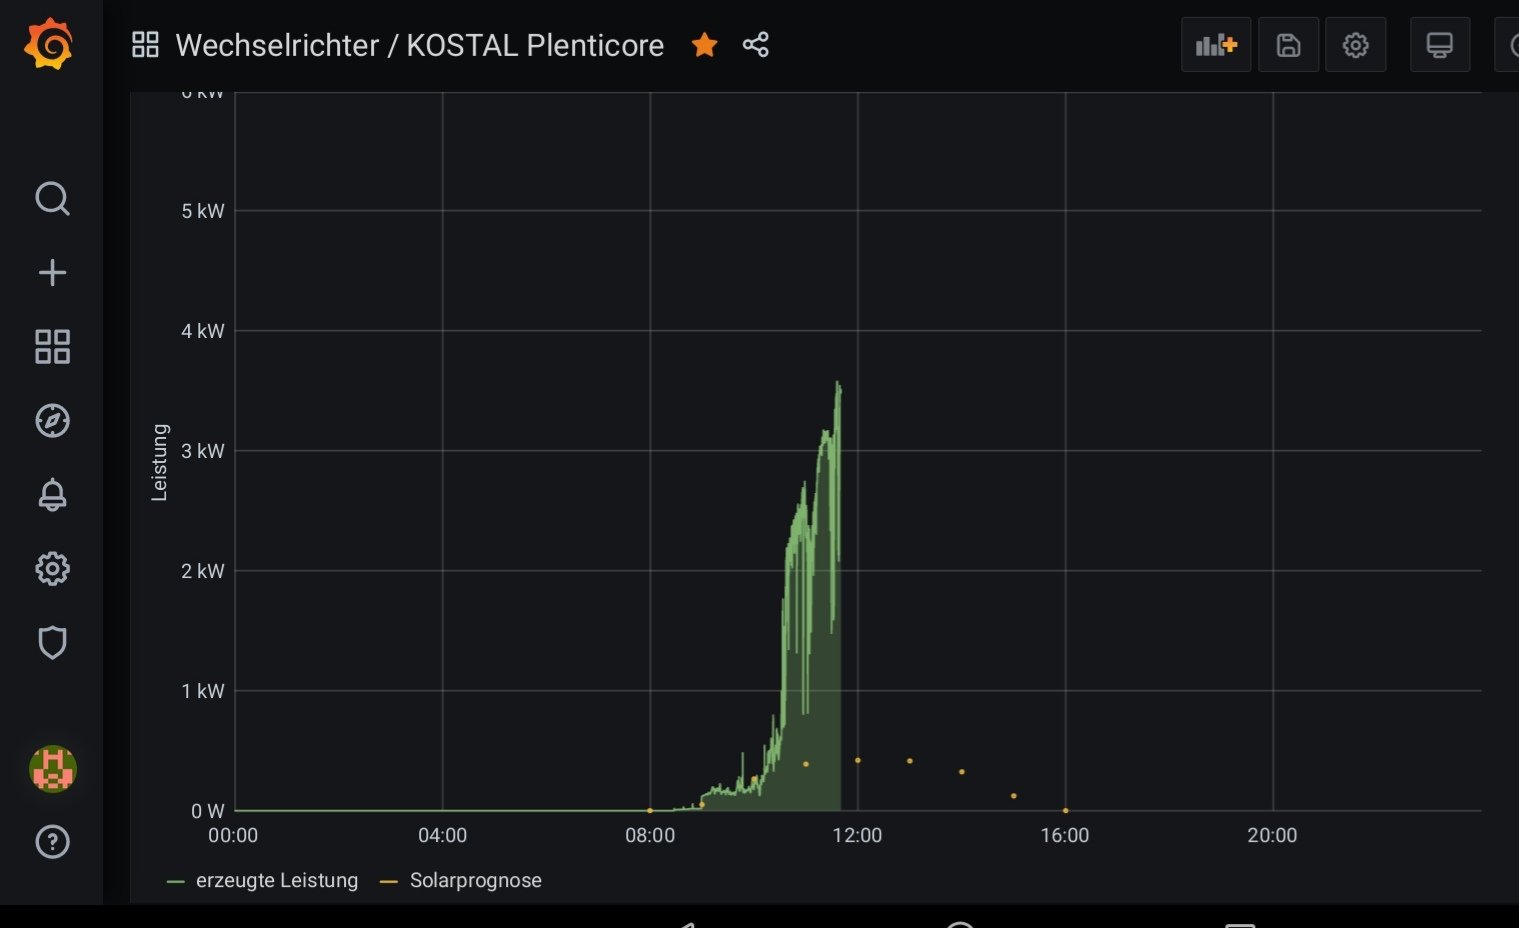This screenshot has width=1519, height=928.
Task: Open the Explore compass icon
Action: [52, 421]
